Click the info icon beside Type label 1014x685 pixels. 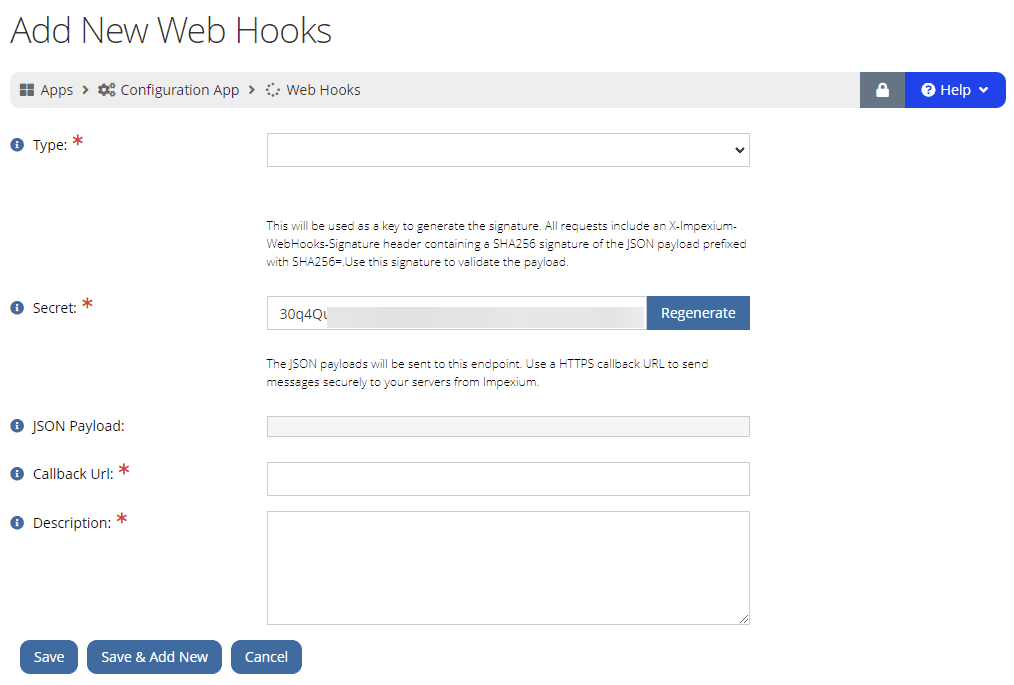pyautogui.click(x=17, y=145)
